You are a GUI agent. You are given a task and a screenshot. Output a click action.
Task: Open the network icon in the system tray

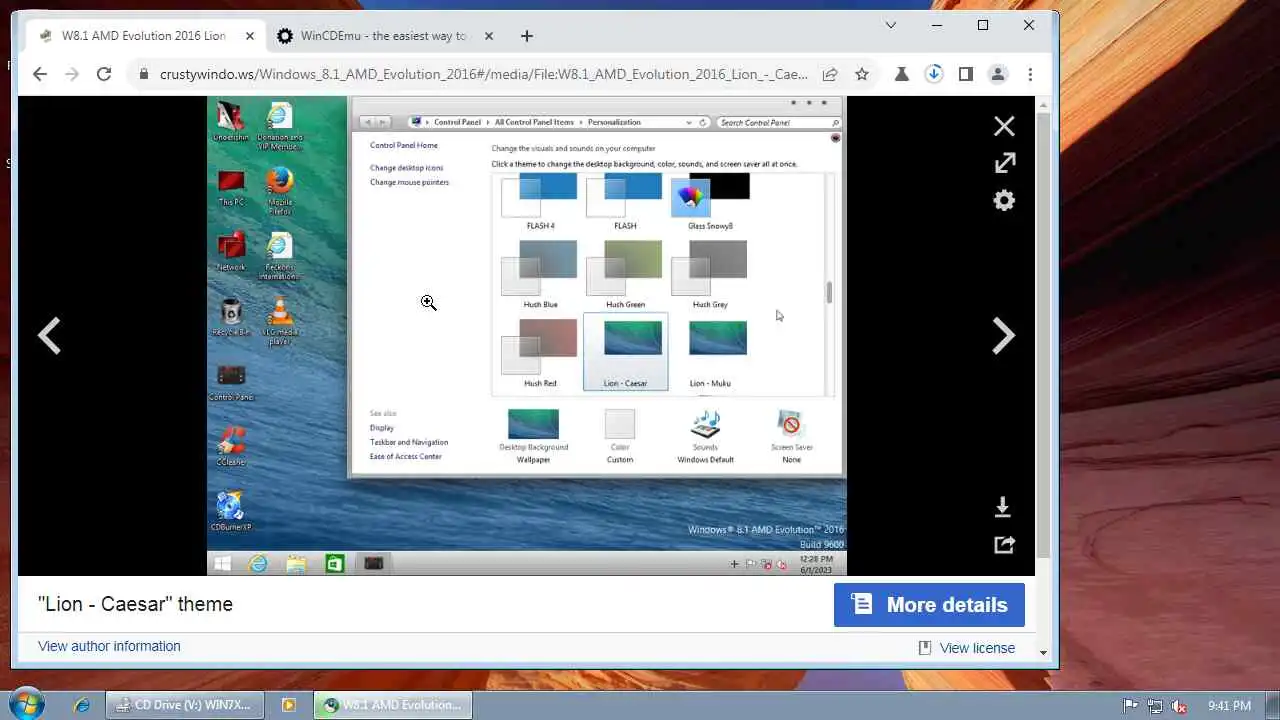[1155, 706]
